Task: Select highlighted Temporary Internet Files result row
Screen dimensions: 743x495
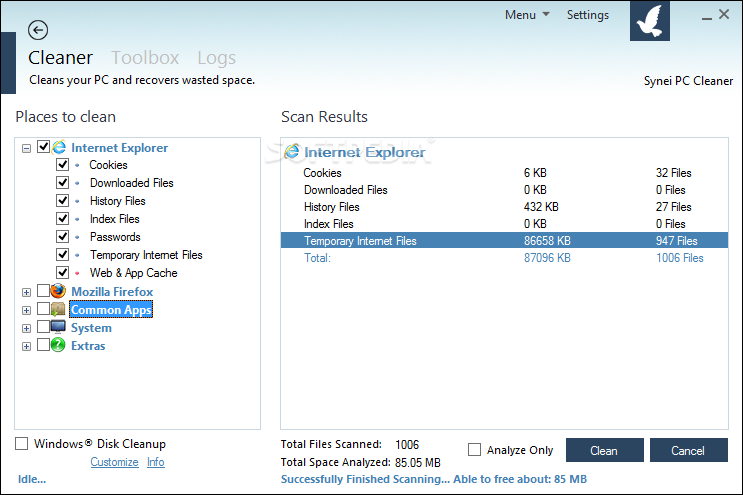Action: 504,241
